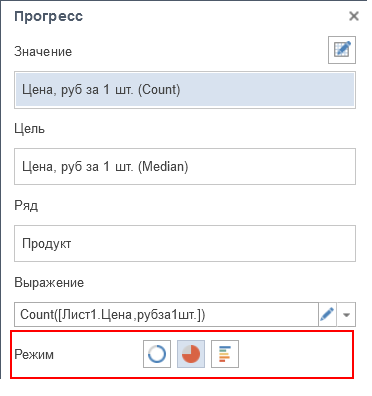Select the Цена (Count) value field

185,90
